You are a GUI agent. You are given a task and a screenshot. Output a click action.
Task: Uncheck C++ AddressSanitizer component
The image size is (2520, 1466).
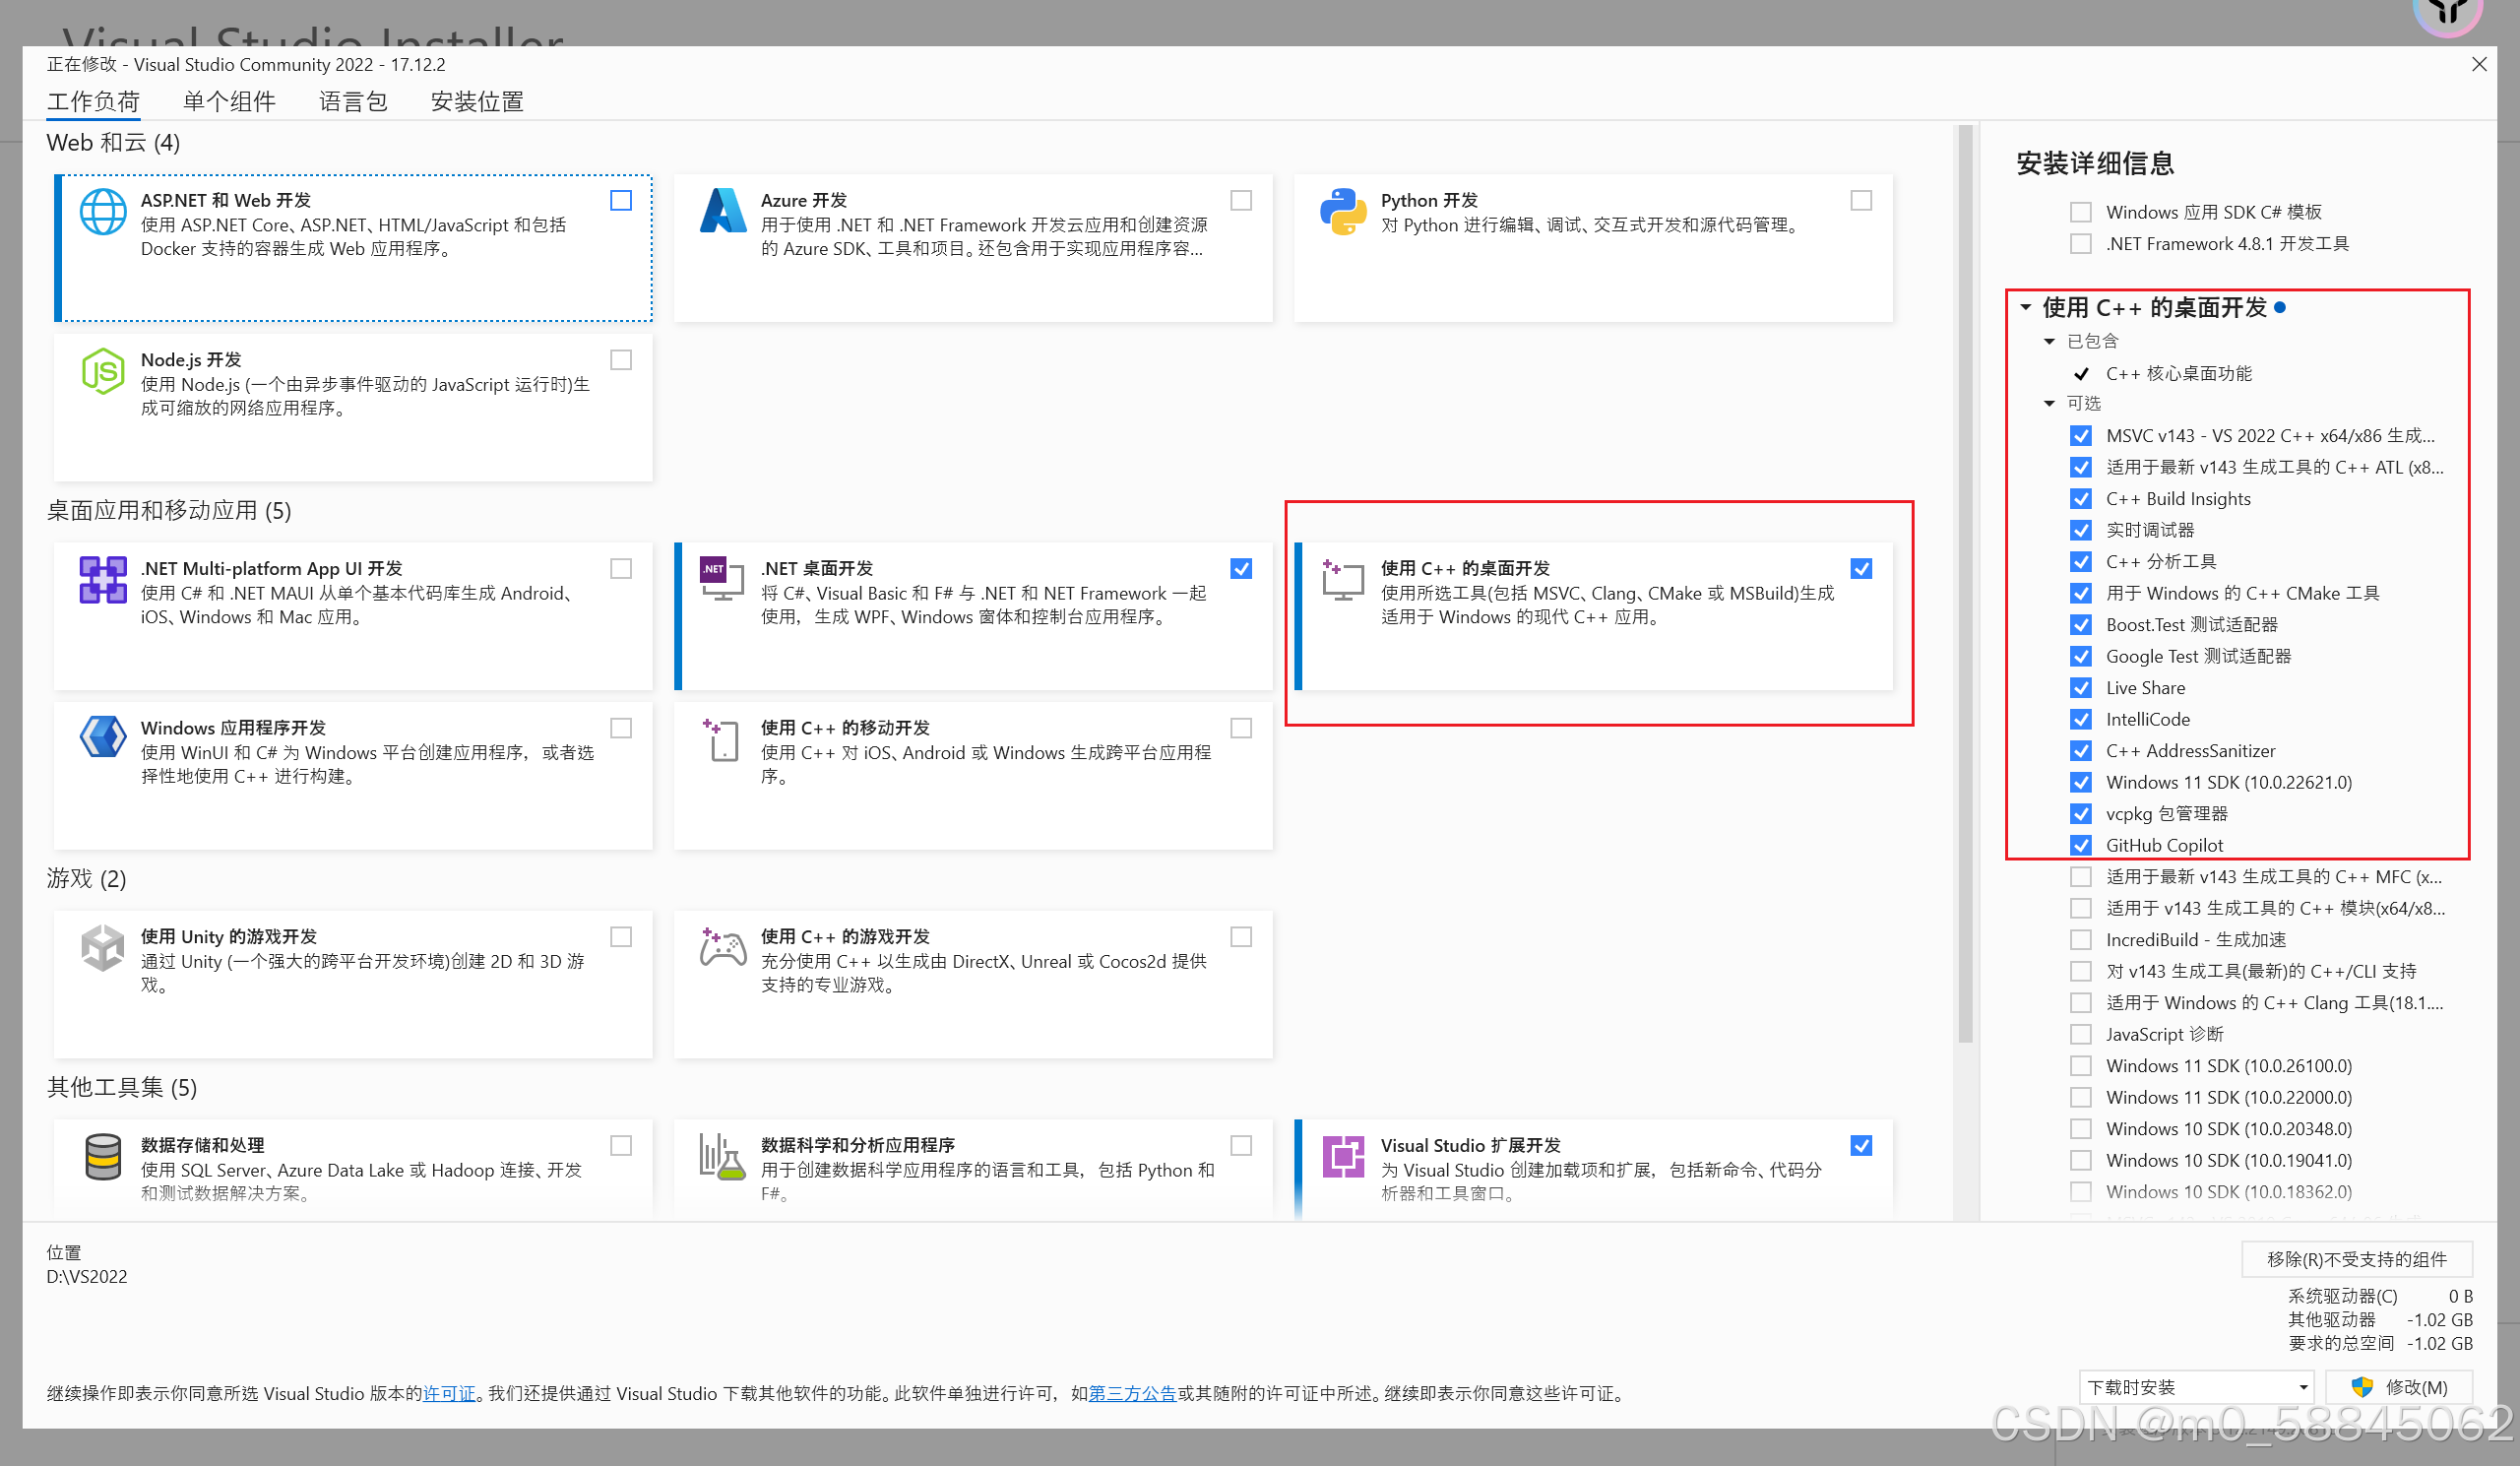pyautogui.click(x=2081, y=750)
